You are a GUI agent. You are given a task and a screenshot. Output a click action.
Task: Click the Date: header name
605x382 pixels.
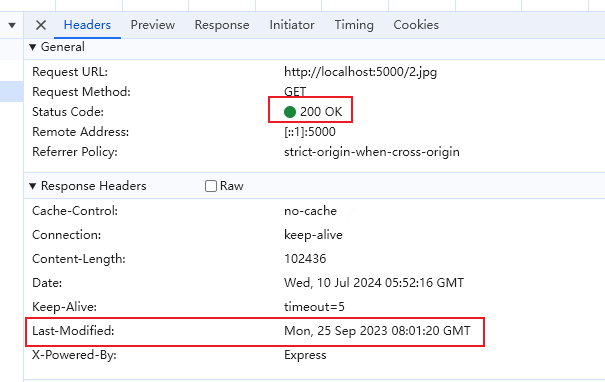47,283
